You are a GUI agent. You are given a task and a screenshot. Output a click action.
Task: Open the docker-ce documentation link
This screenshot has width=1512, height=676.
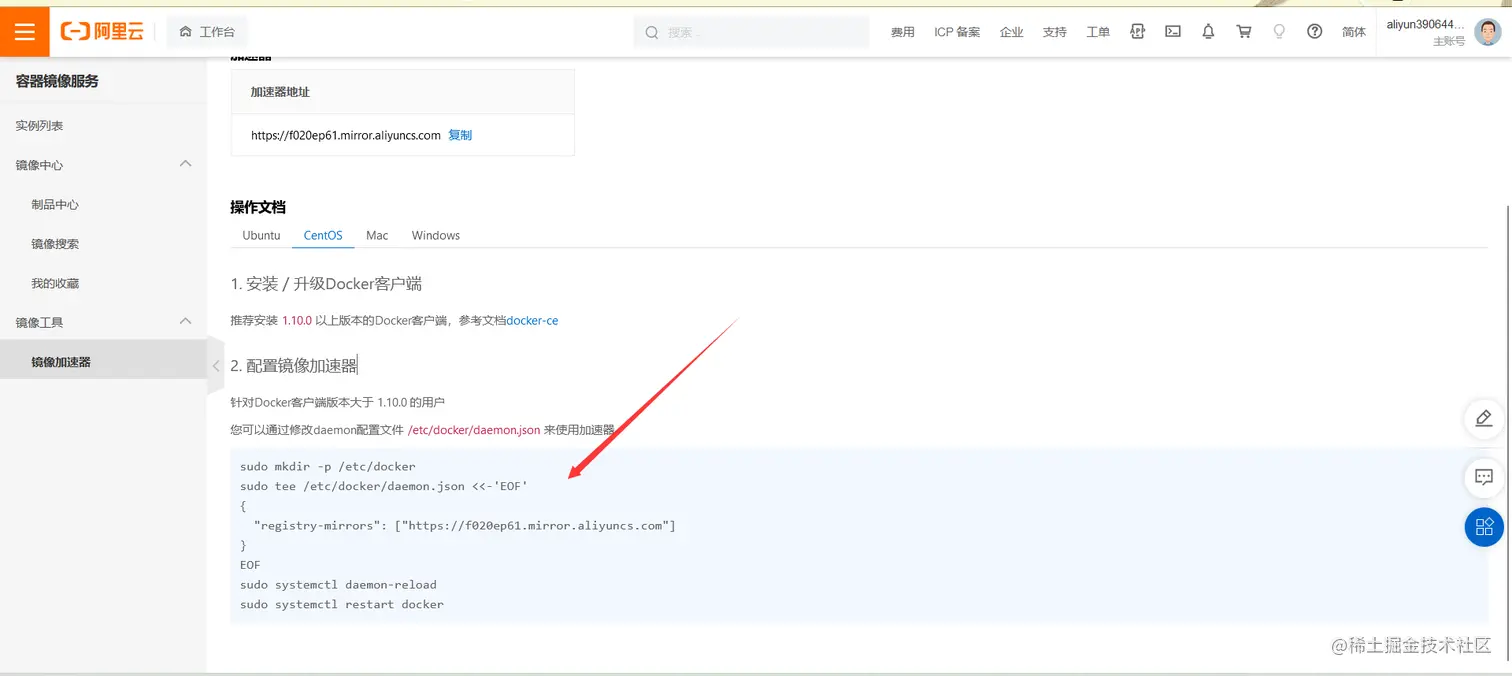(533, 321)
